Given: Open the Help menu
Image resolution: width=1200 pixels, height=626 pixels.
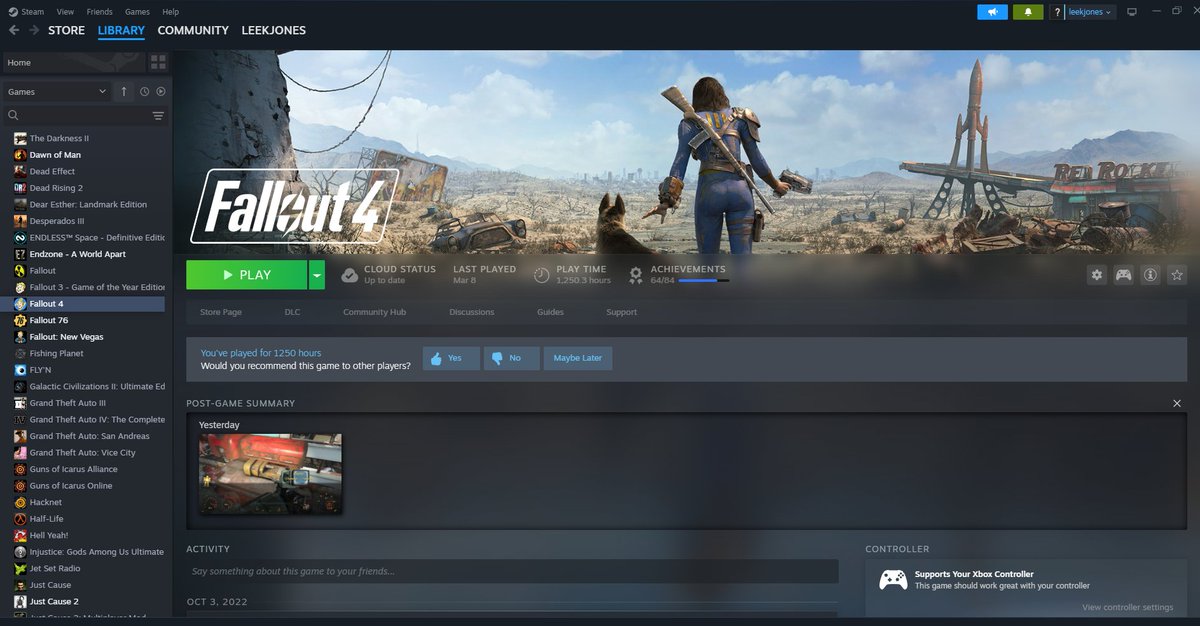Looking at the screenshot, I should (x=171, y=12).
